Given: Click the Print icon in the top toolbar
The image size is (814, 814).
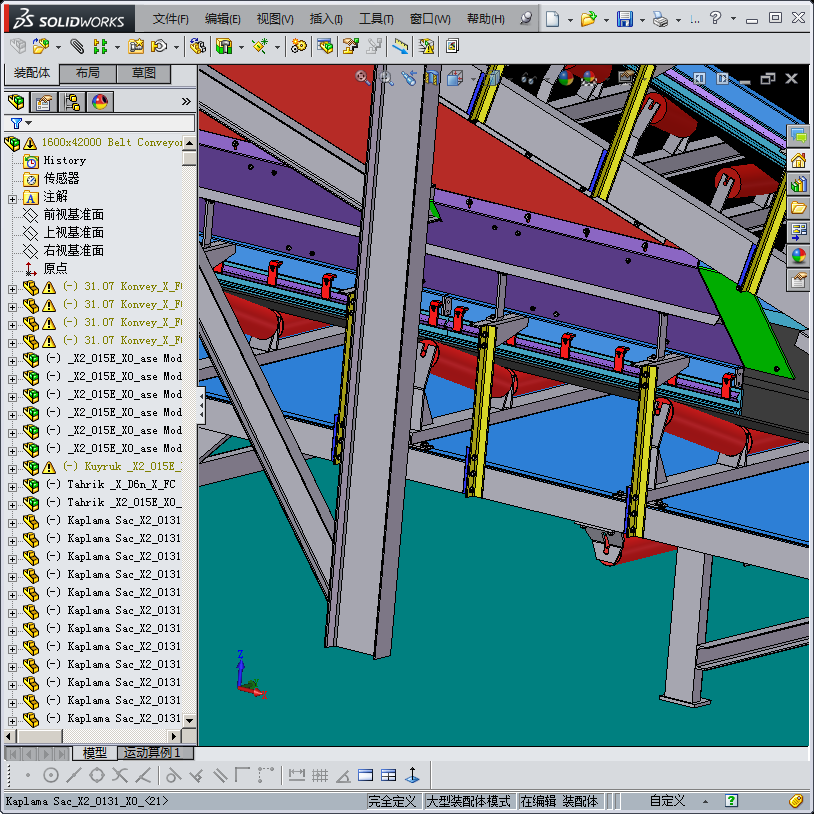Looking at the screenshot, I should tap(659, 19).
